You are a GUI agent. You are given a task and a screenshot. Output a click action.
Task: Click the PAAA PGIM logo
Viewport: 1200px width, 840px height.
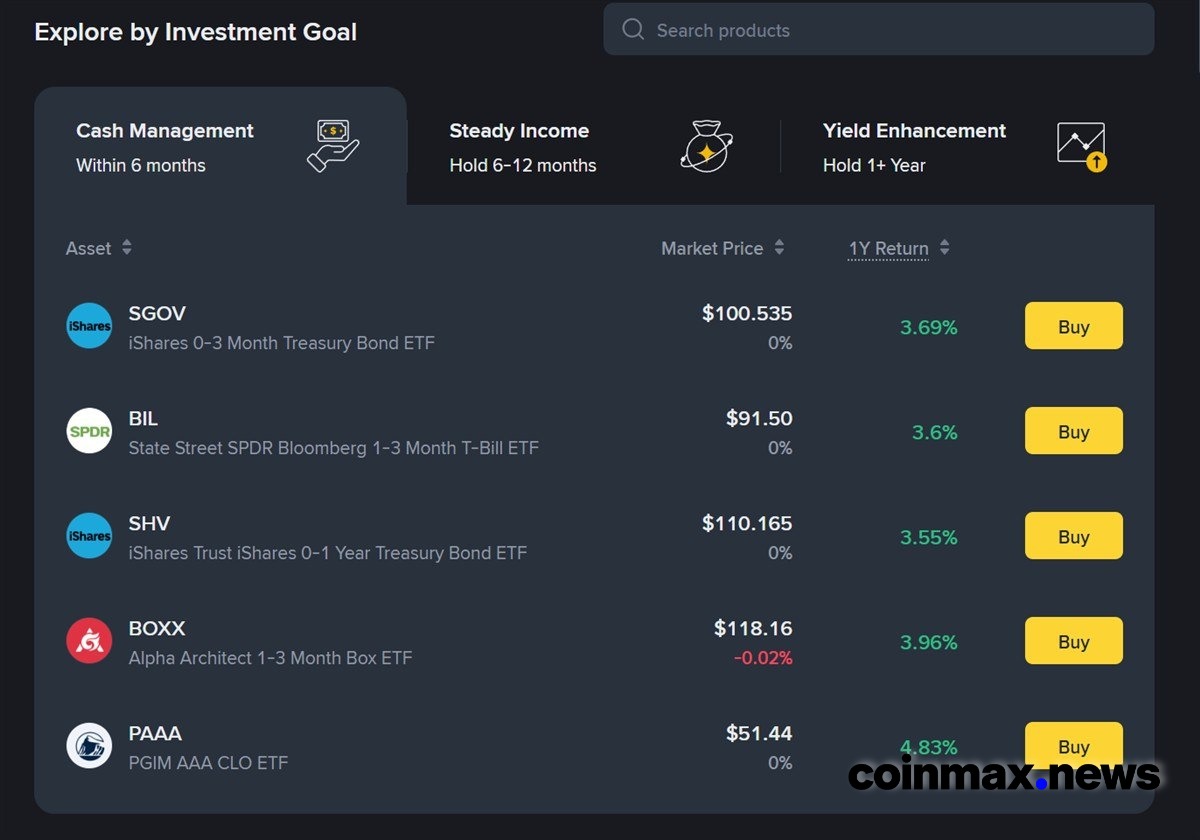(x=89, y=746)
